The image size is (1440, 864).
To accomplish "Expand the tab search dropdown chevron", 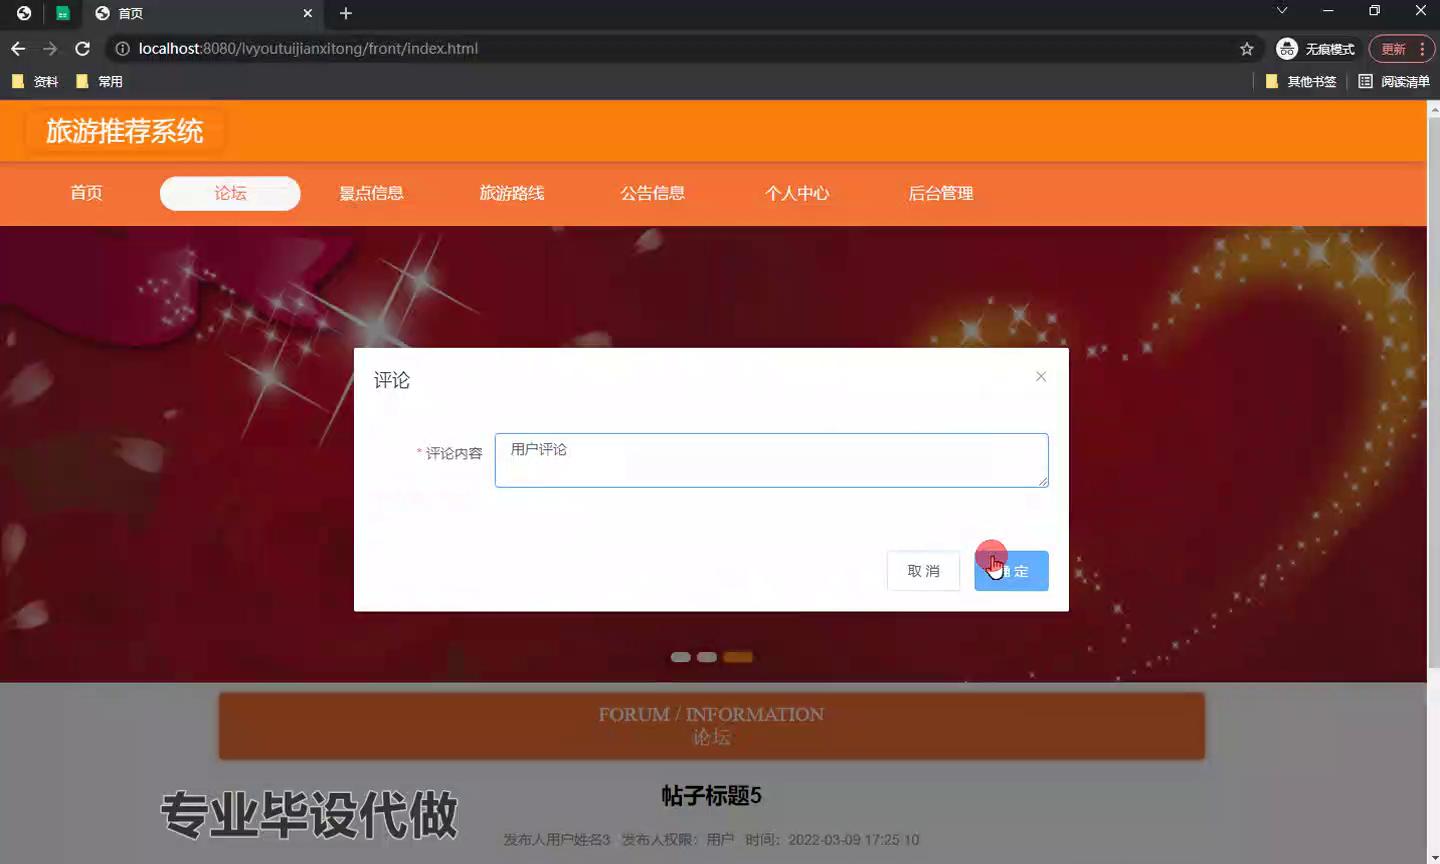I will point(1281,11).
